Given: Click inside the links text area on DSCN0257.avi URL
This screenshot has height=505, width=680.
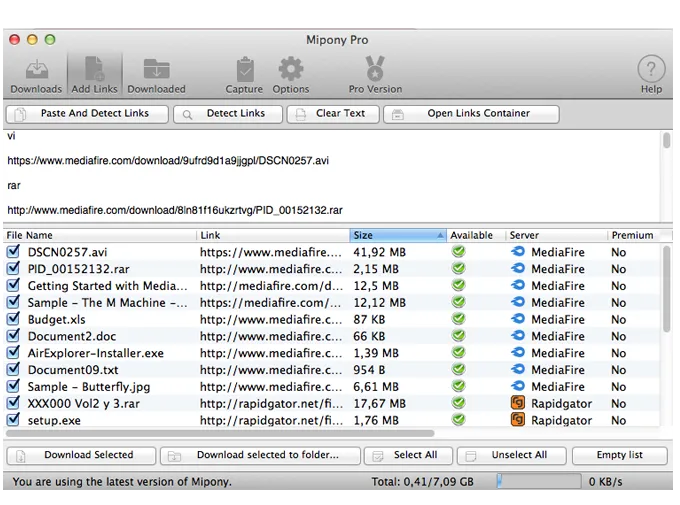Looking at the screenshot, I should (x=168, y=161).
